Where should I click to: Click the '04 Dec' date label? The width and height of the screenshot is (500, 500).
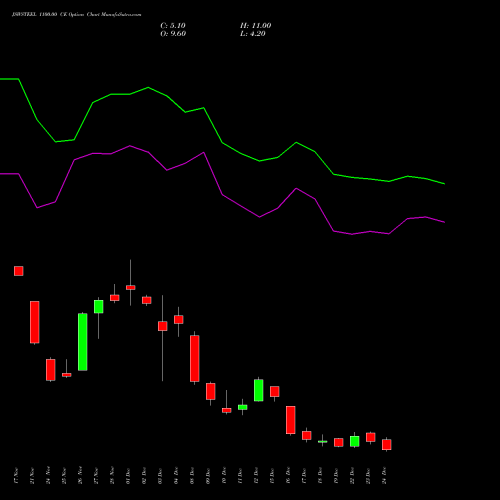[x=176, y=476]
